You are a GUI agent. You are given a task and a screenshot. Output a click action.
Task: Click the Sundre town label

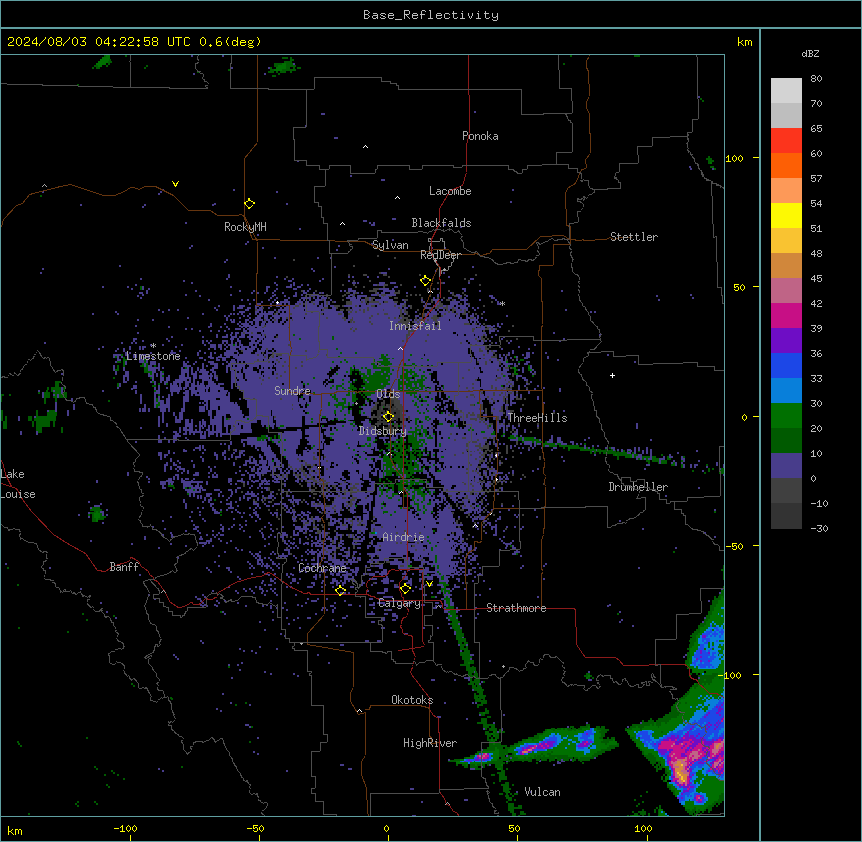point(292,391)
